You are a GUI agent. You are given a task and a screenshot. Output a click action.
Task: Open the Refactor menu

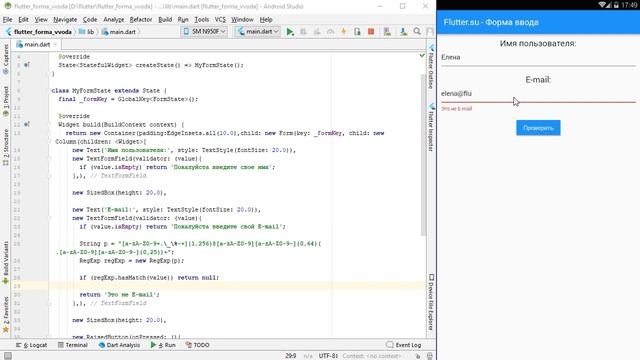point(141,19)
